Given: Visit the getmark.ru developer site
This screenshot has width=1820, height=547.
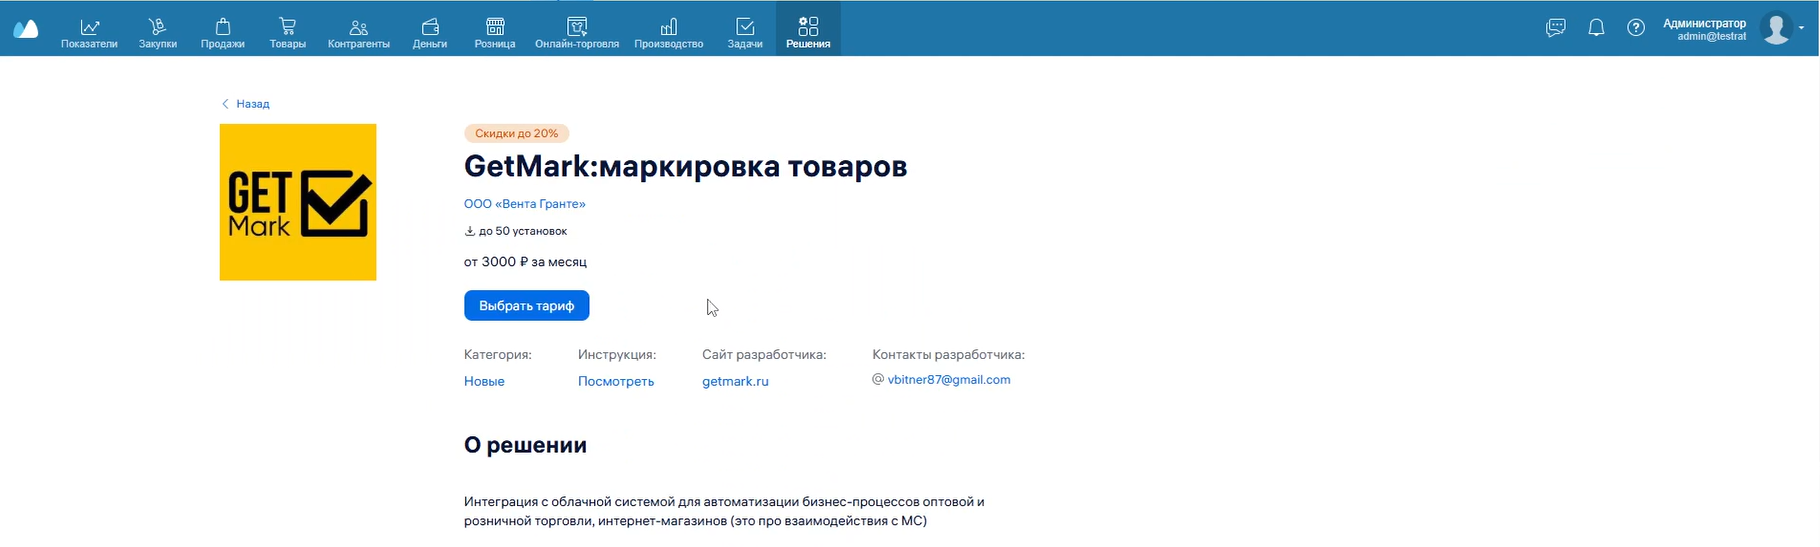Looking at the screenshot, I should coord(735,381).
